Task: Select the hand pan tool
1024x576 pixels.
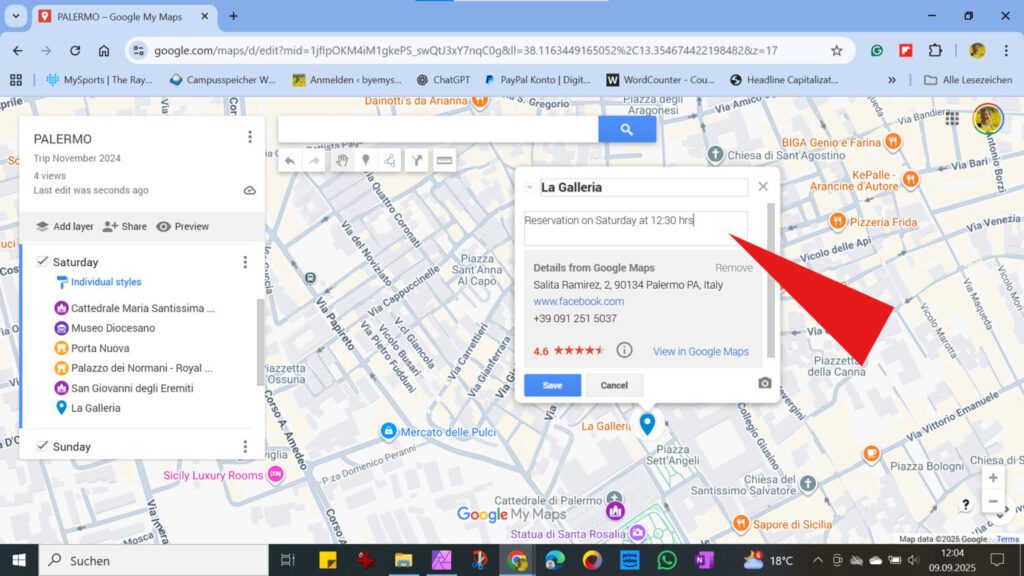Action: (341, 160)
